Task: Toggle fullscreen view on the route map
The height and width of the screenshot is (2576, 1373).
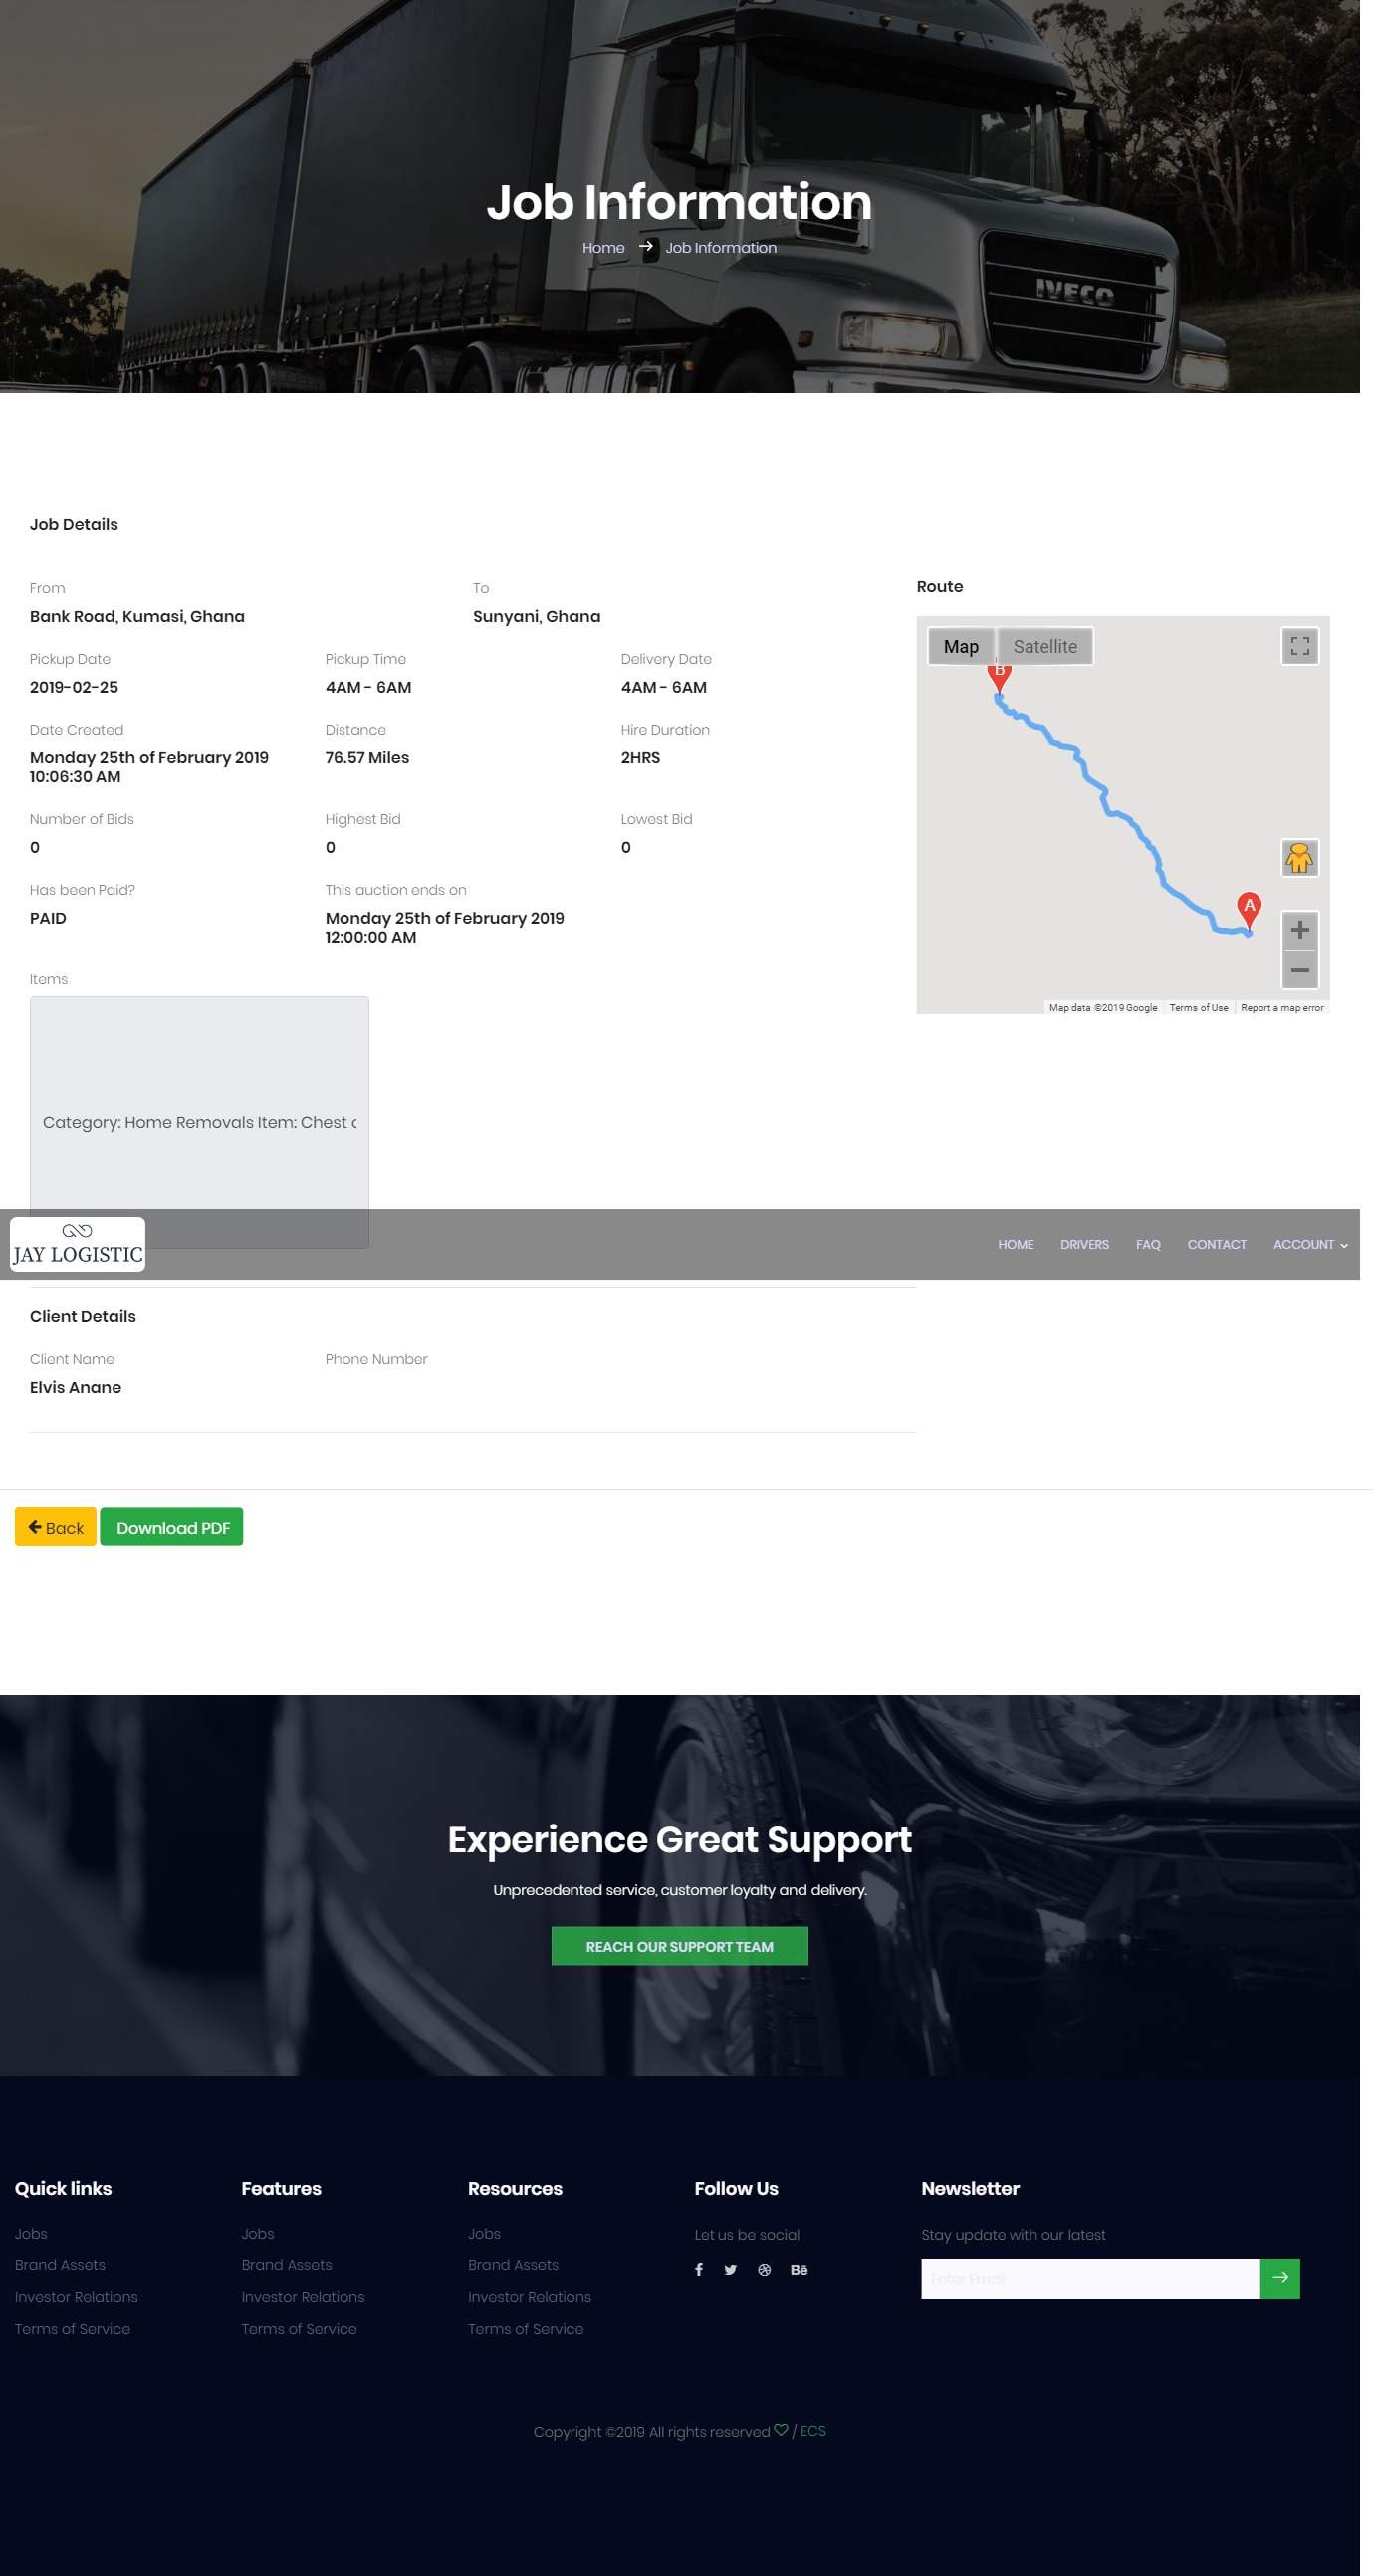Action: (x=1299, y=646)
